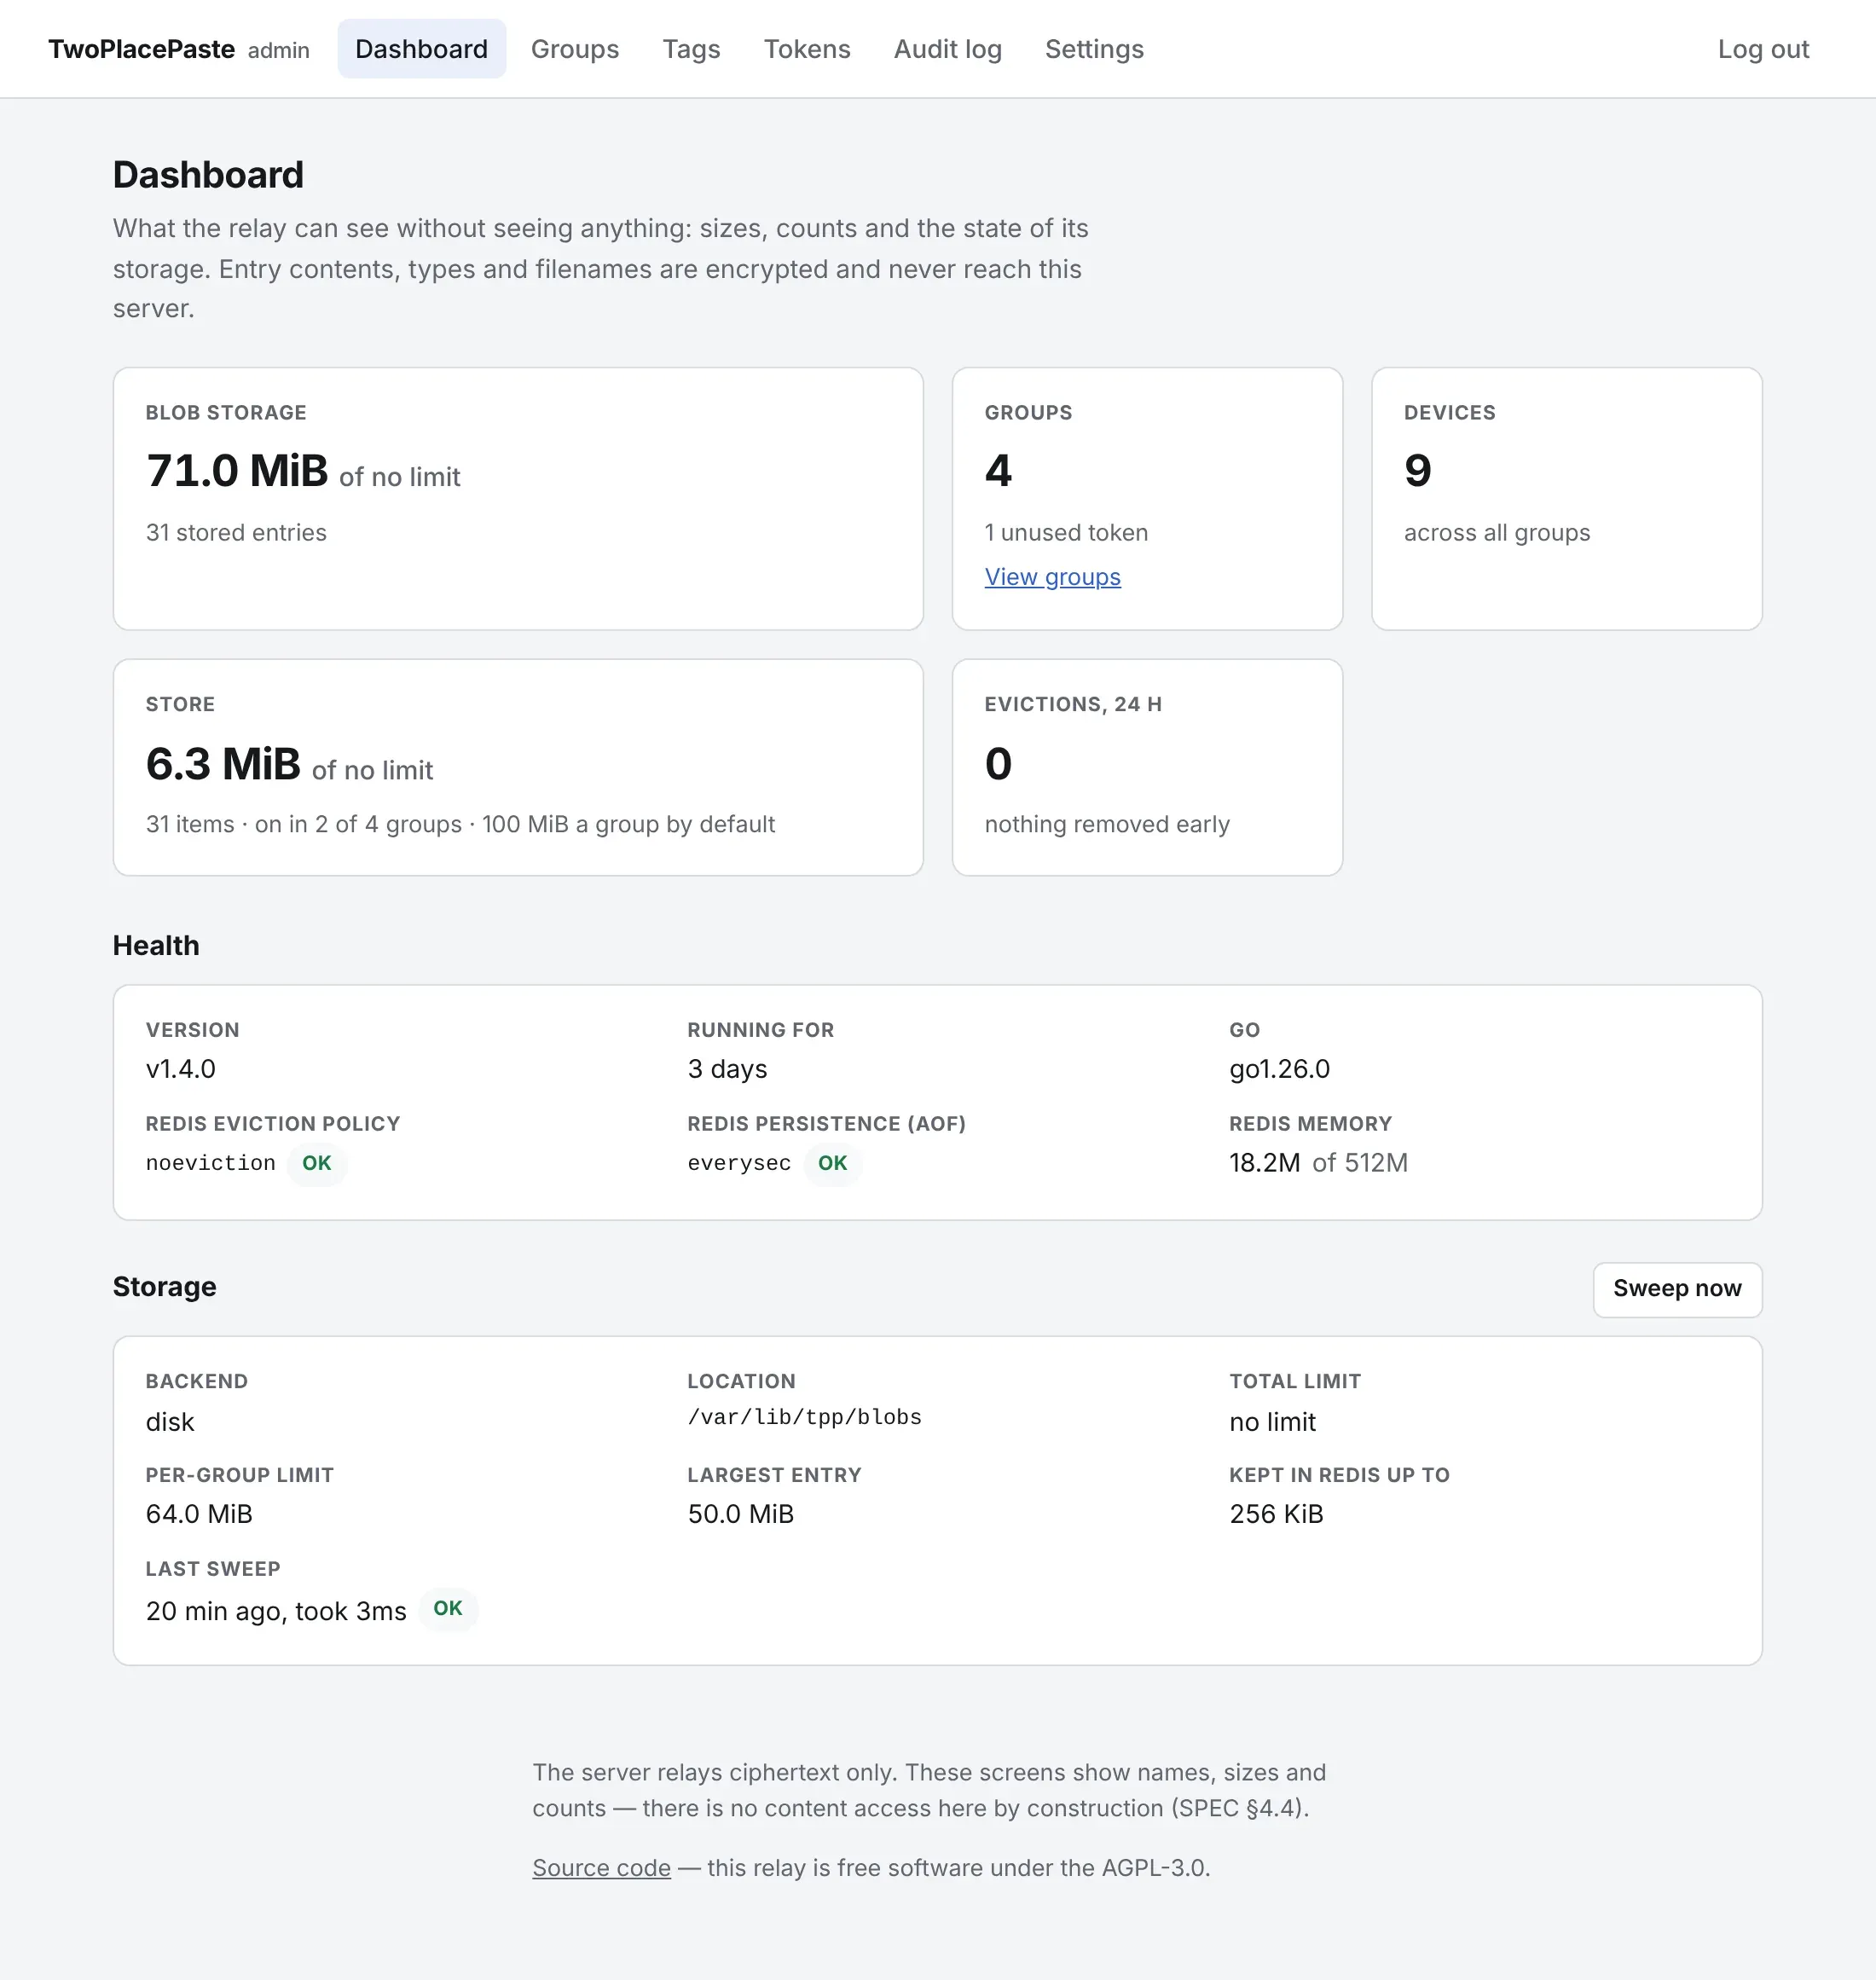Click the everysec persistence value

tap(739, 1163)
